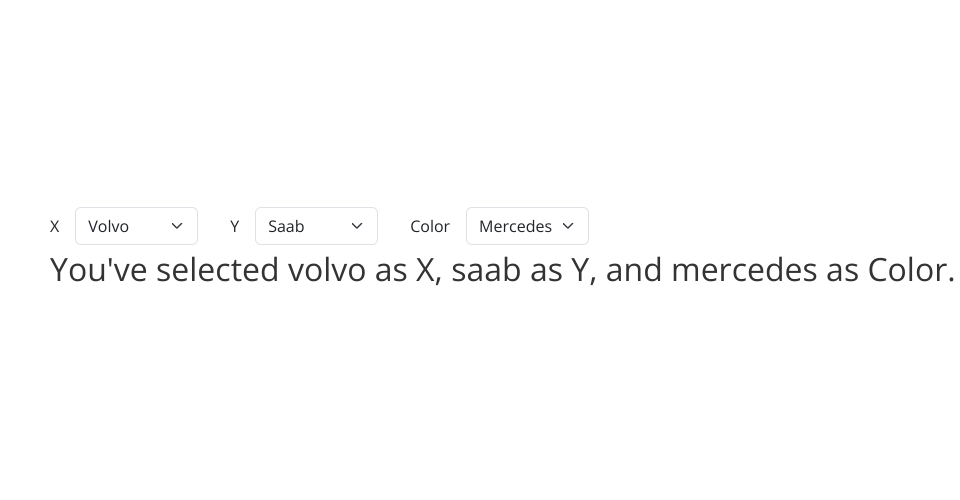Open the Color dropdown showing Mercedes
960x500 pixels.
coord(527,226)
